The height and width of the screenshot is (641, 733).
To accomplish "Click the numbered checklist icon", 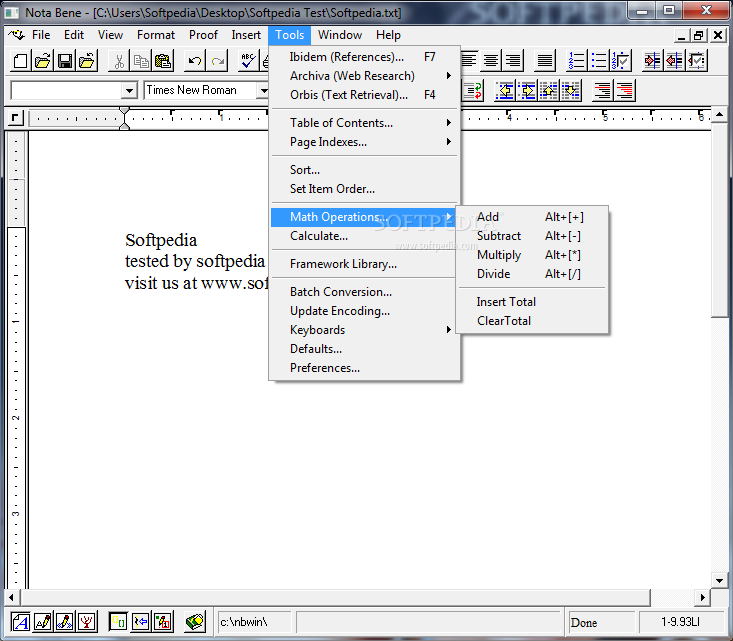I will (621, 61).
